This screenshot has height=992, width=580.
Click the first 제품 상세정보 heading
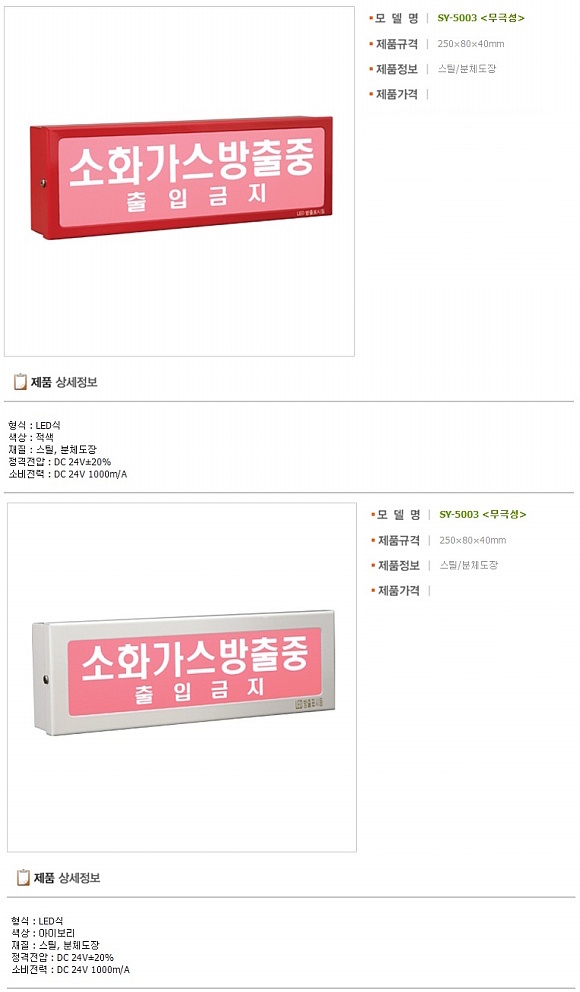click(64, 382)
